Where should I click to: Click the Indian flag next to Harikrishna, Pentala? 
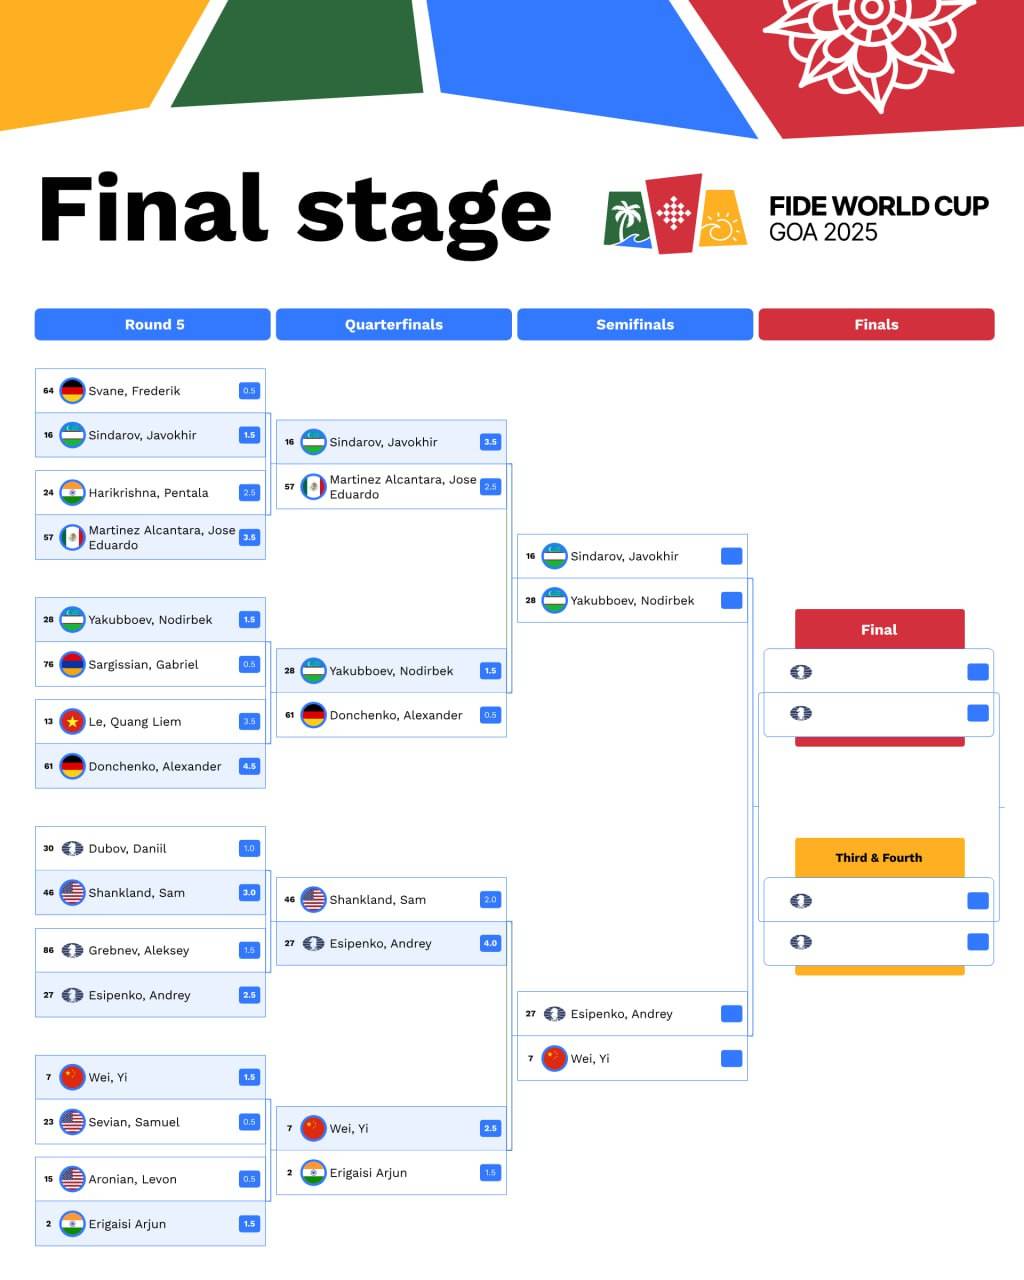click(72, 492)
